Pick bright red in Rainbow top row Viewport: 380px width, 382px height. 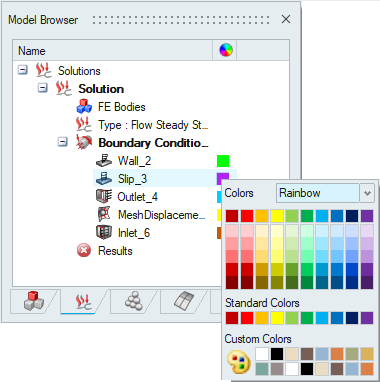(x=247, y=216)
